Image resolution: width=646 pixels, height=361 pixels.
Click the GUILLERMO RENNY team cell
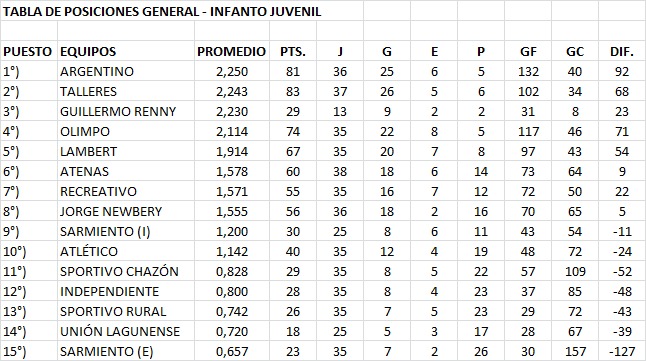(126, 111)
